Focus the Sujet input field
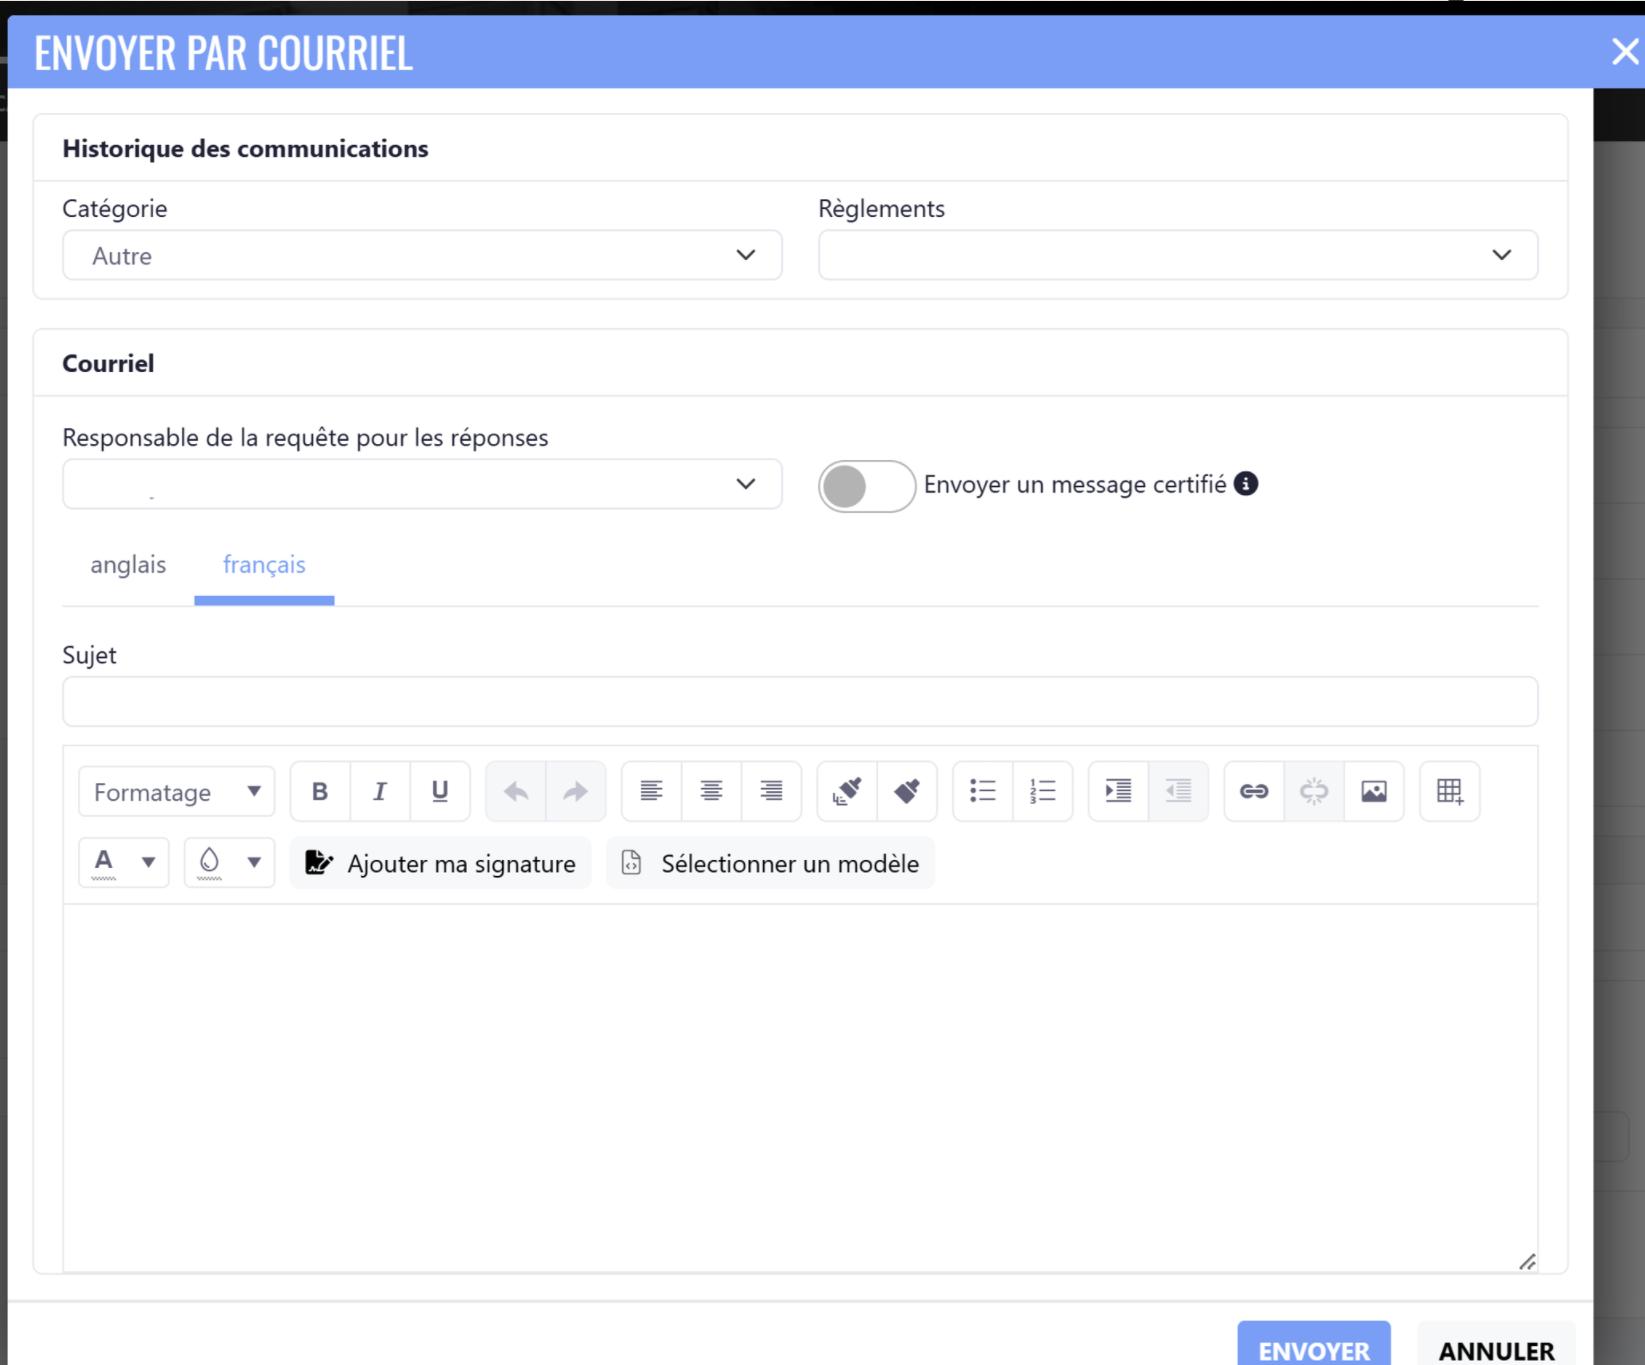This screenshot has width=1645, height=1365. click(800, 701)
